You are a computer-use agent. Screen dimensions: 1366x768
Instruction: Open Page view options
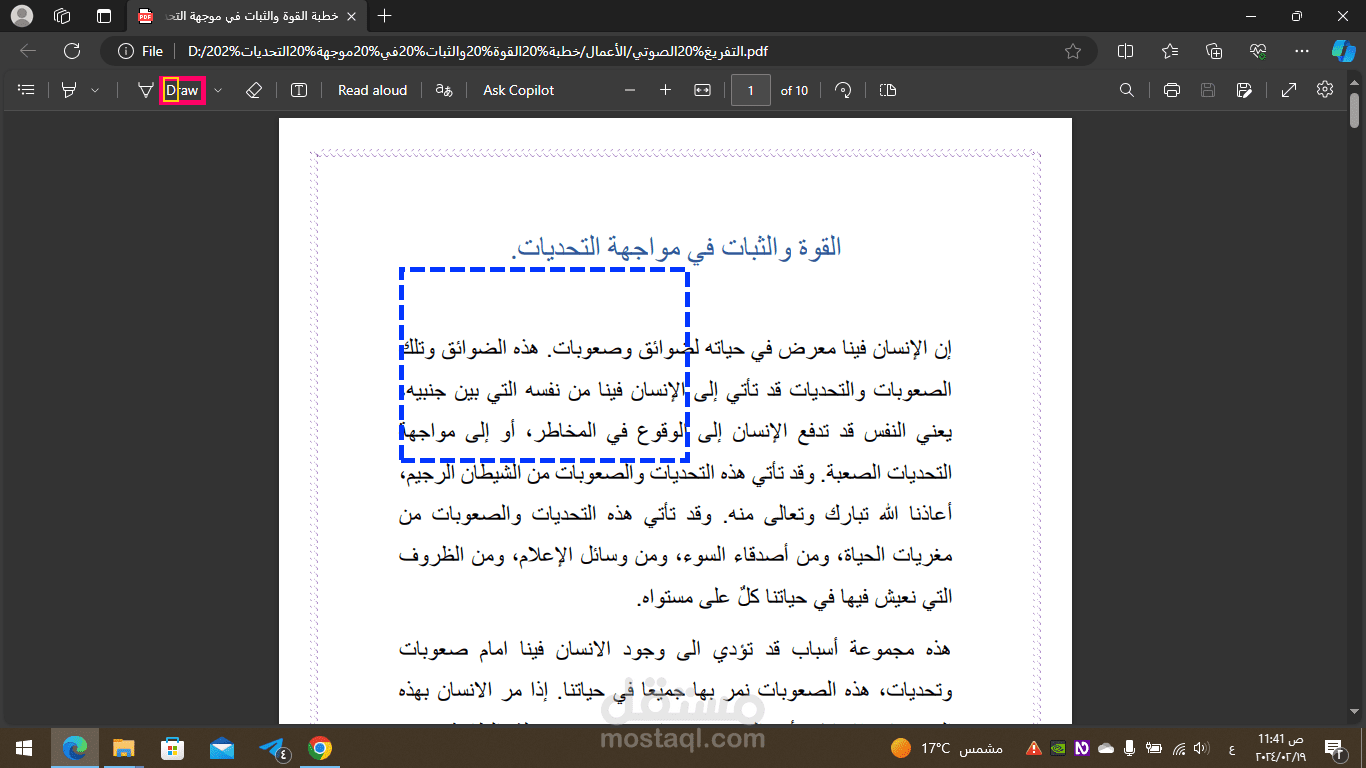pyautogui.click(x=888, y=90)
